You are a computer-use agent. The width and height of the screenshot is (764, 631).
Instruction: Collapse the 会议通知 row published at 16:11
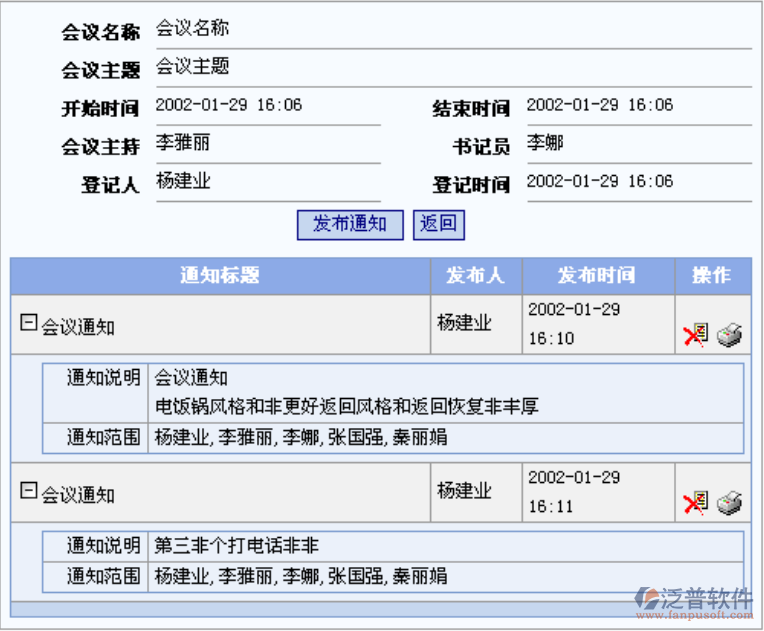pyautogui.click(x=29, y=491)
